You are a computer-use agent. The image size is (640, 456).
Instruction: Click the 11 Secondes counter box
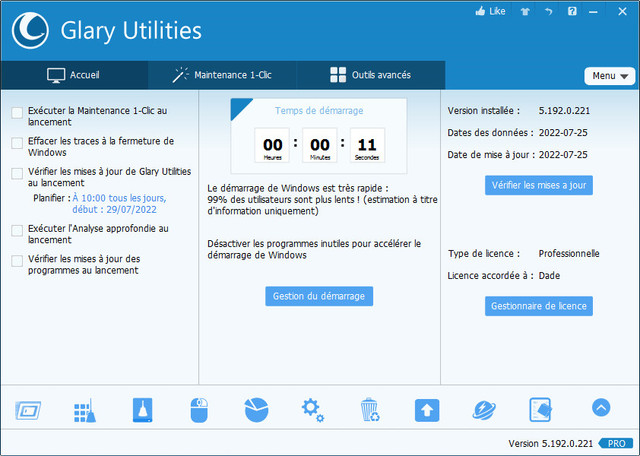tap(367, 145)
